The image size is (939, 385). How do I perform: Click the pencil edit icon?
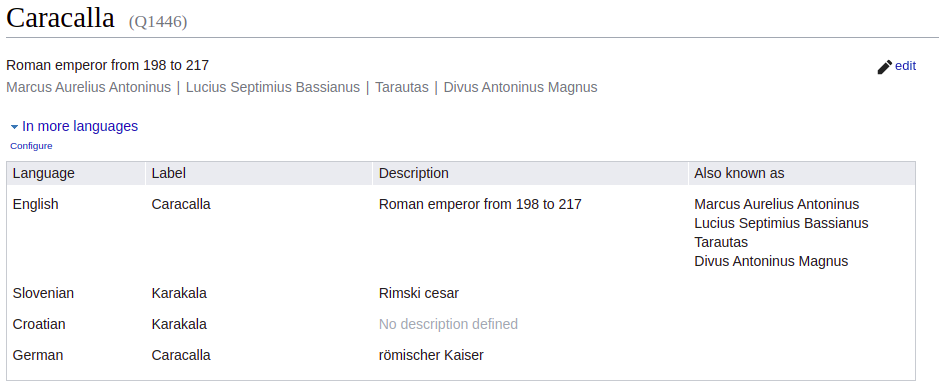(885, 67)
